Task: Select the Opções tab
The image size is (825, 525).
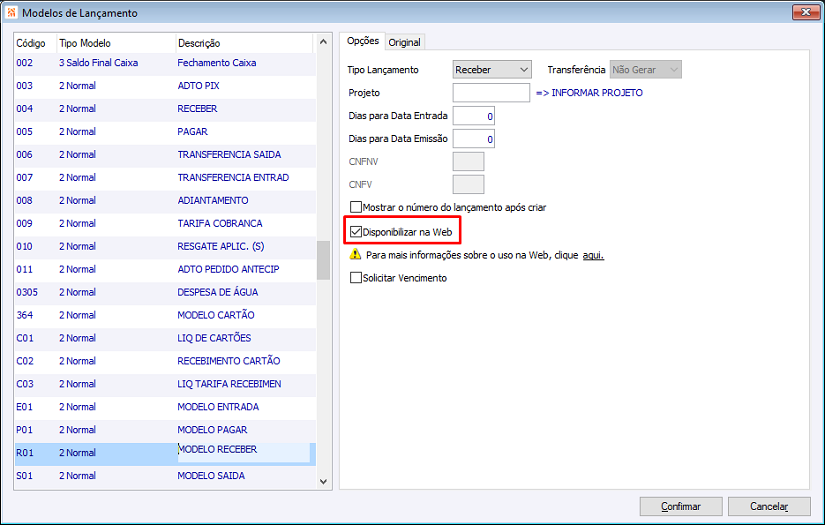Action: click(363, 41)
